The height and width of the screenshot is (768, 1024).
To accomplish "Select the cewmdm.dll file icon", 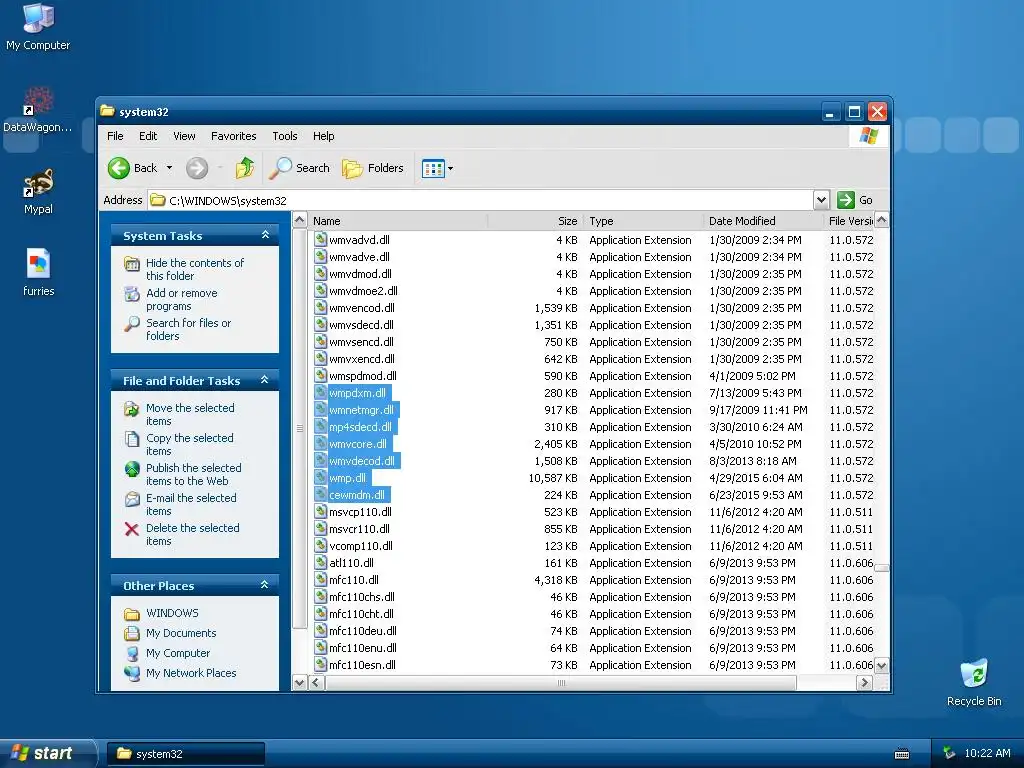I will click(320, 494).
